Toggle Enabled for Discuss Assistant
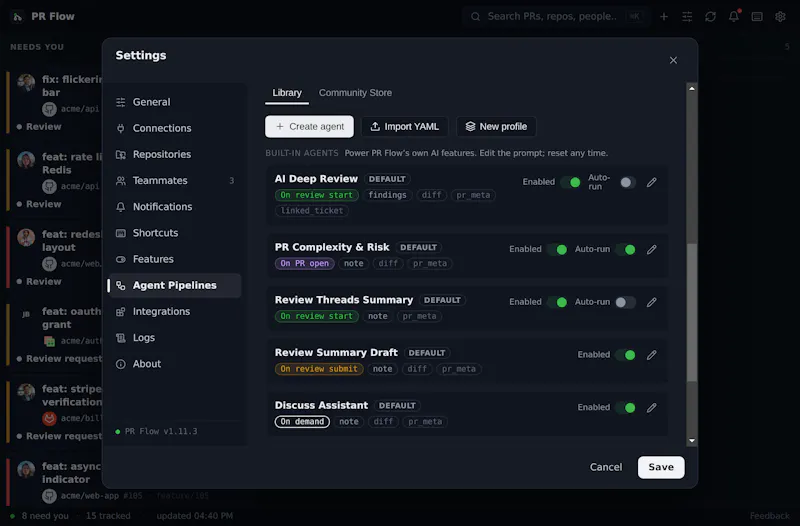The height and width of the screenshot is (526, 800). tap(626, 408)
